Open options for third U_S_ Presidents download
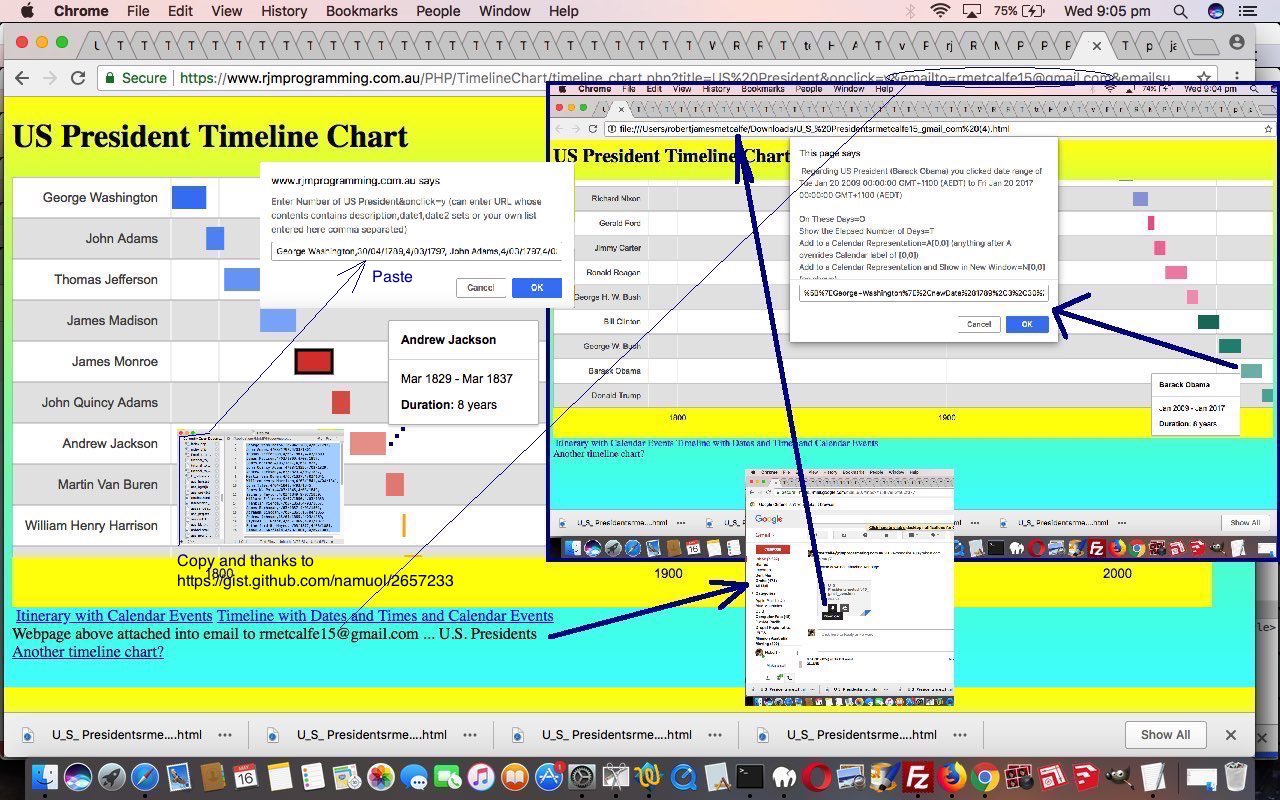This screenshot has height=800, width=1280. (715, 735)
